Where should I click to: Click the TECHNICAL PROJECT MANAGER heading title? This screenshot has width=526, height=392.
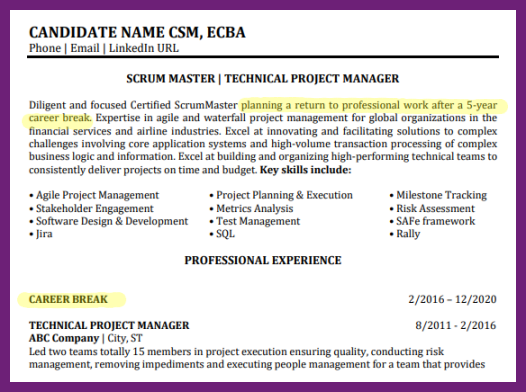312,78
